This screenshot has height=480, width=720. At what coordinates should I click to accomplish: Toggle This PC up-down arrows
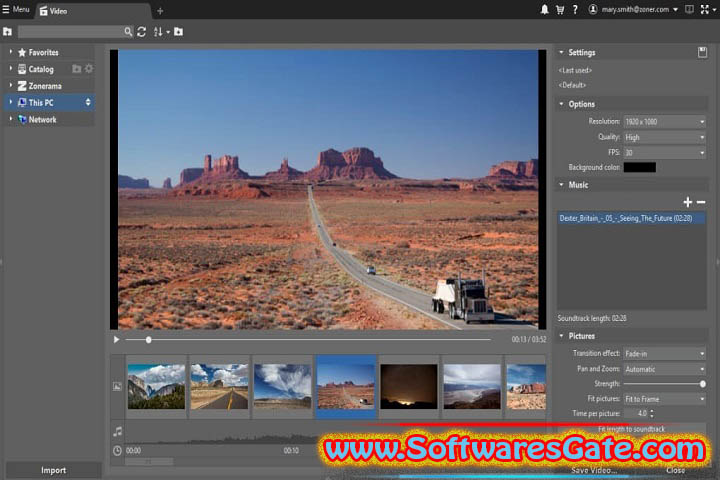click(88, 102)
